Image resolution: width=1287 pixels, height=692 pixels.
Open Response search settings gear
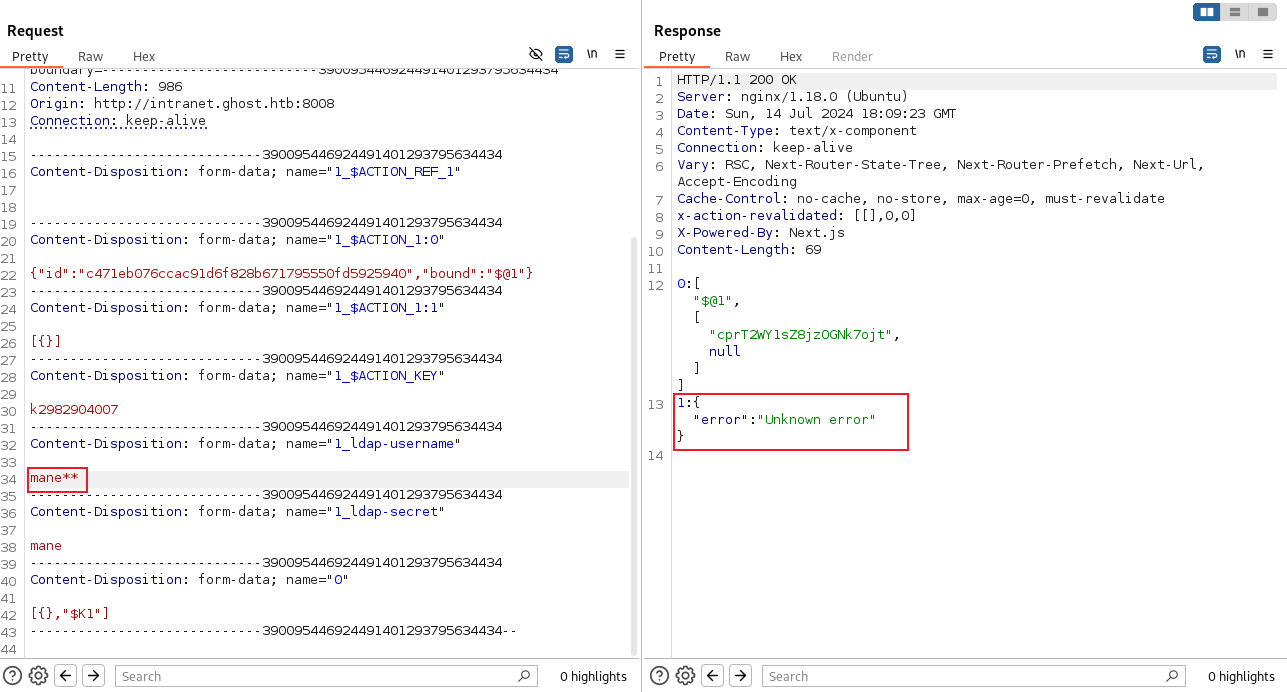[685, 675]
